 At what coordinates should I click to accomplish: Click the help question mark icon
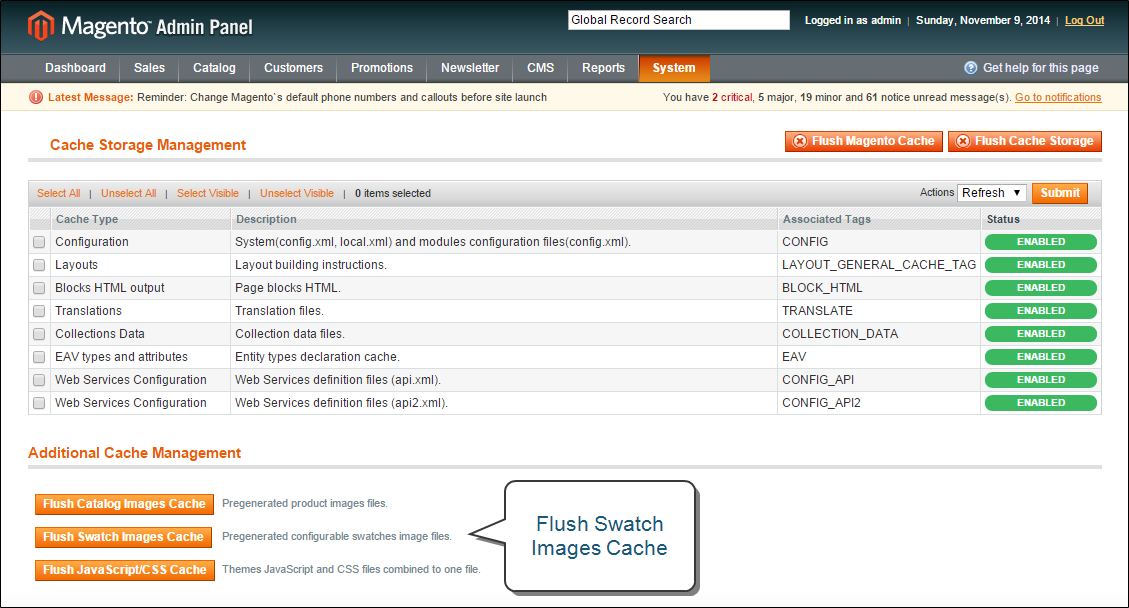(971, 68)
